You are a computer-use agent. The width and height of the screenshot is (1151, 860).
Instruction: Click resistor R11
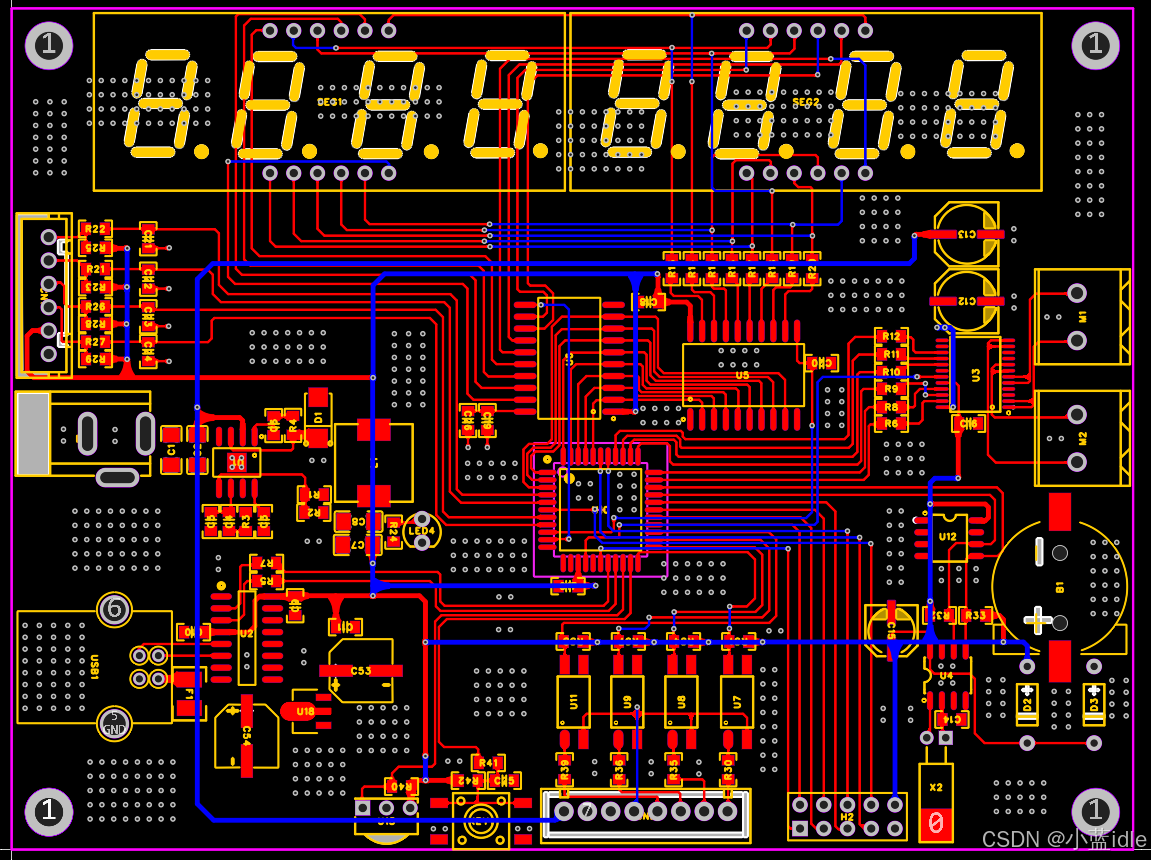891,354
